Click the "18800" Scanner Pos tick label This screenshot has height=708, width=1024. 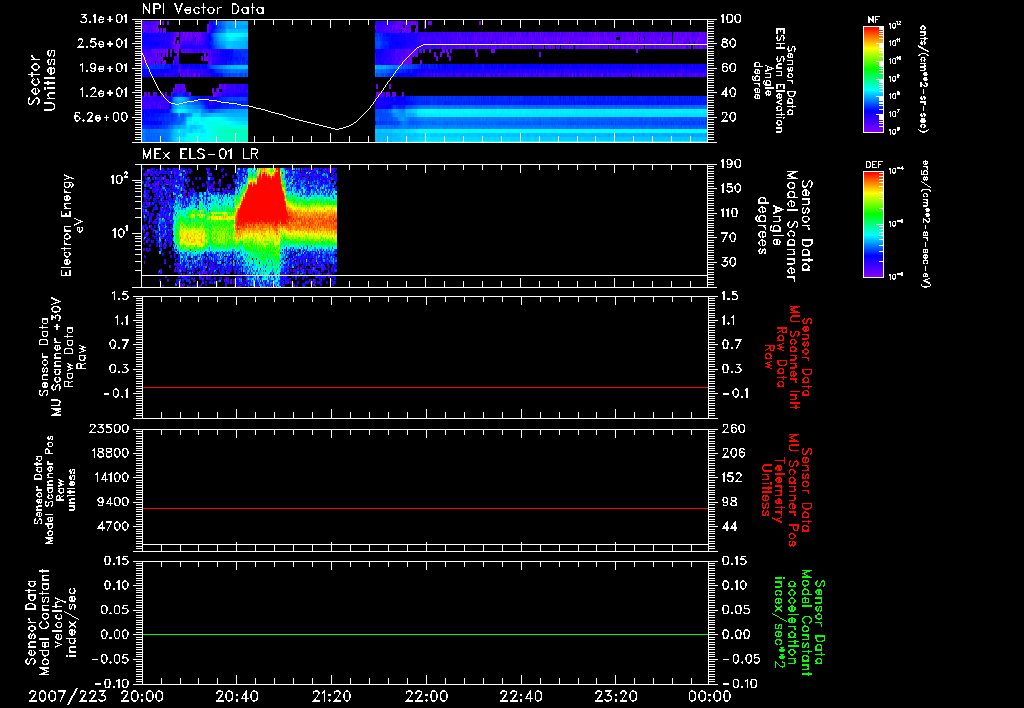coord(108,453)
